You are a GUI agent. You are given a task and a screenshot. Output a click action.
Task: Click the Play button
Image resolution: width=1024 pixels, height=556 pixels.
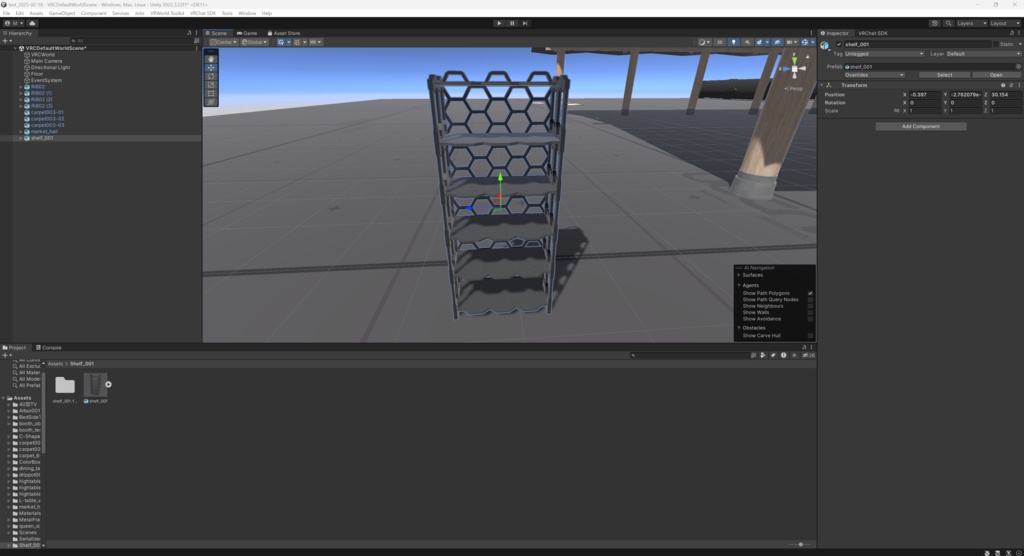point(499,23)
